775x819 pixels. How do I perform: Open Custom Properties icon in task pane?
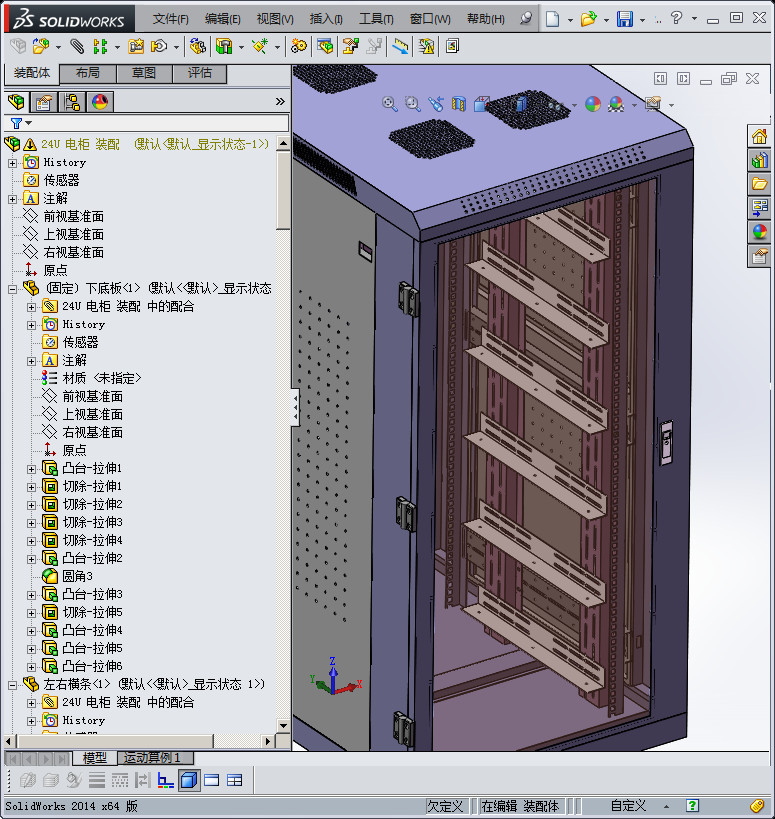click(x=759, y=256)
